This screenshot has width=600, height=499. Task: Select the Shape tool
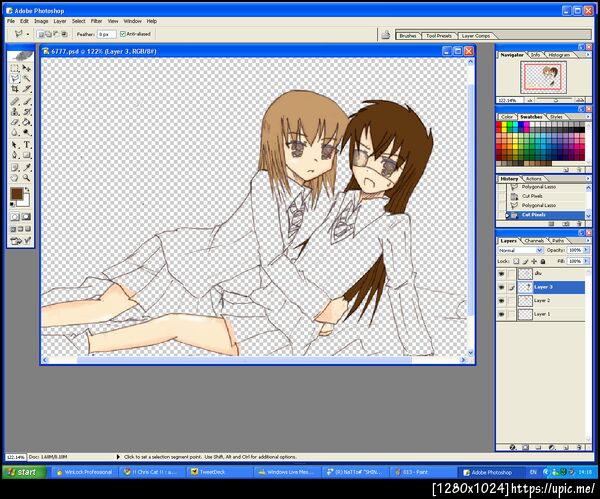(x=26, y=155)
